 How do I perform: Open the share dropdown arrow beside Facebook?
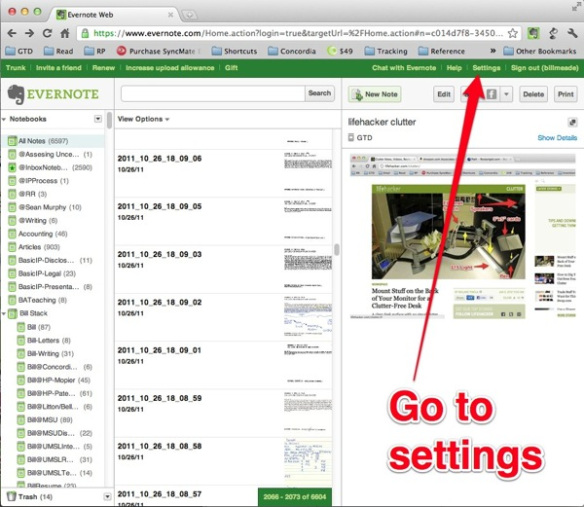[x=506, y=94]
